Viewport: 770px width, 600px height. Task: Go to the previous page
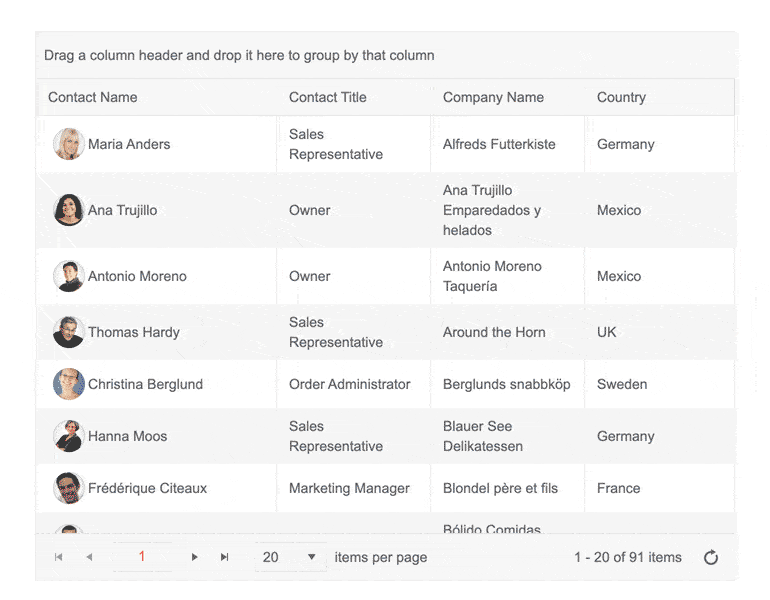(x=89, y=557)
